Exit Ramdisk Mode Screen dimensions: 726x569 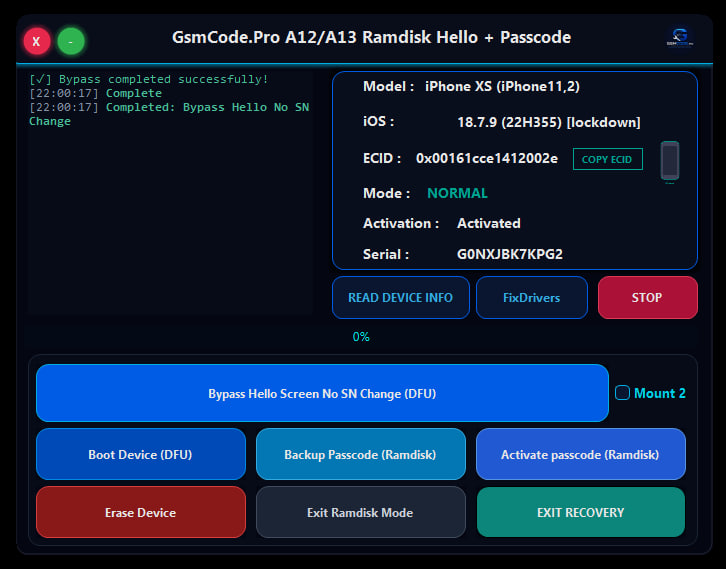pyautogui.click(x=360, y=512)
